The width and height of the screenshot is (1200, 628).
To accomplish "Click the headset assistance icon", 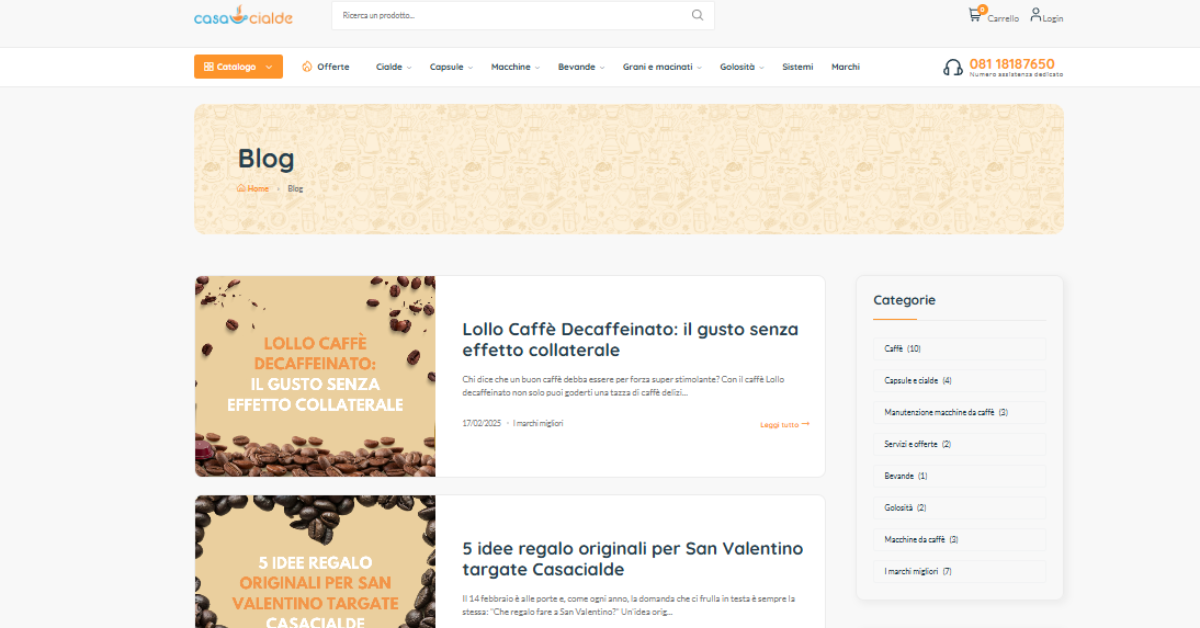I will click(953, 67).
